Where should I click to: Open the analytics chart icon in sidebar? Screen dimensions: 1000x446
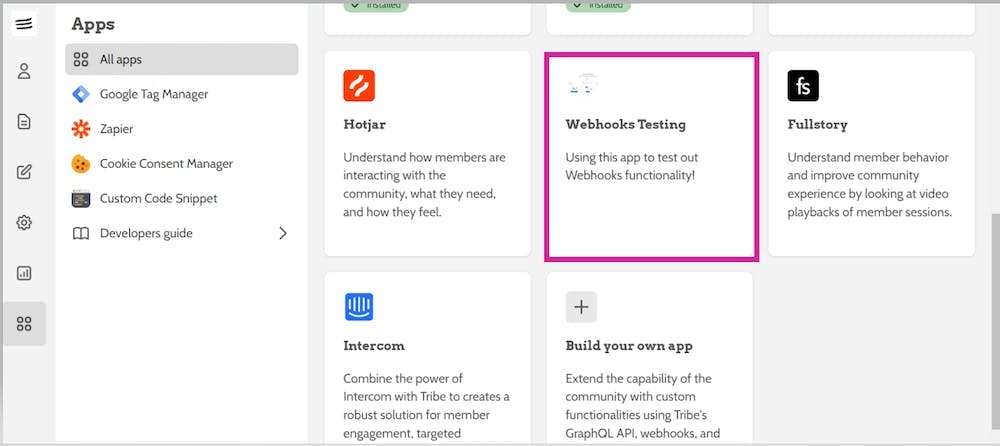[24, 273]
